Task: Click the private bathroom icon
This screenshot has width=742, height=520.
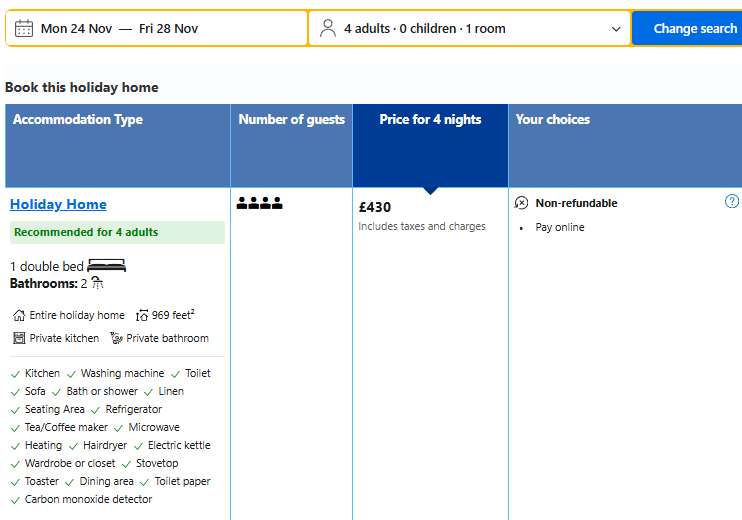Action: pos(116,338)
